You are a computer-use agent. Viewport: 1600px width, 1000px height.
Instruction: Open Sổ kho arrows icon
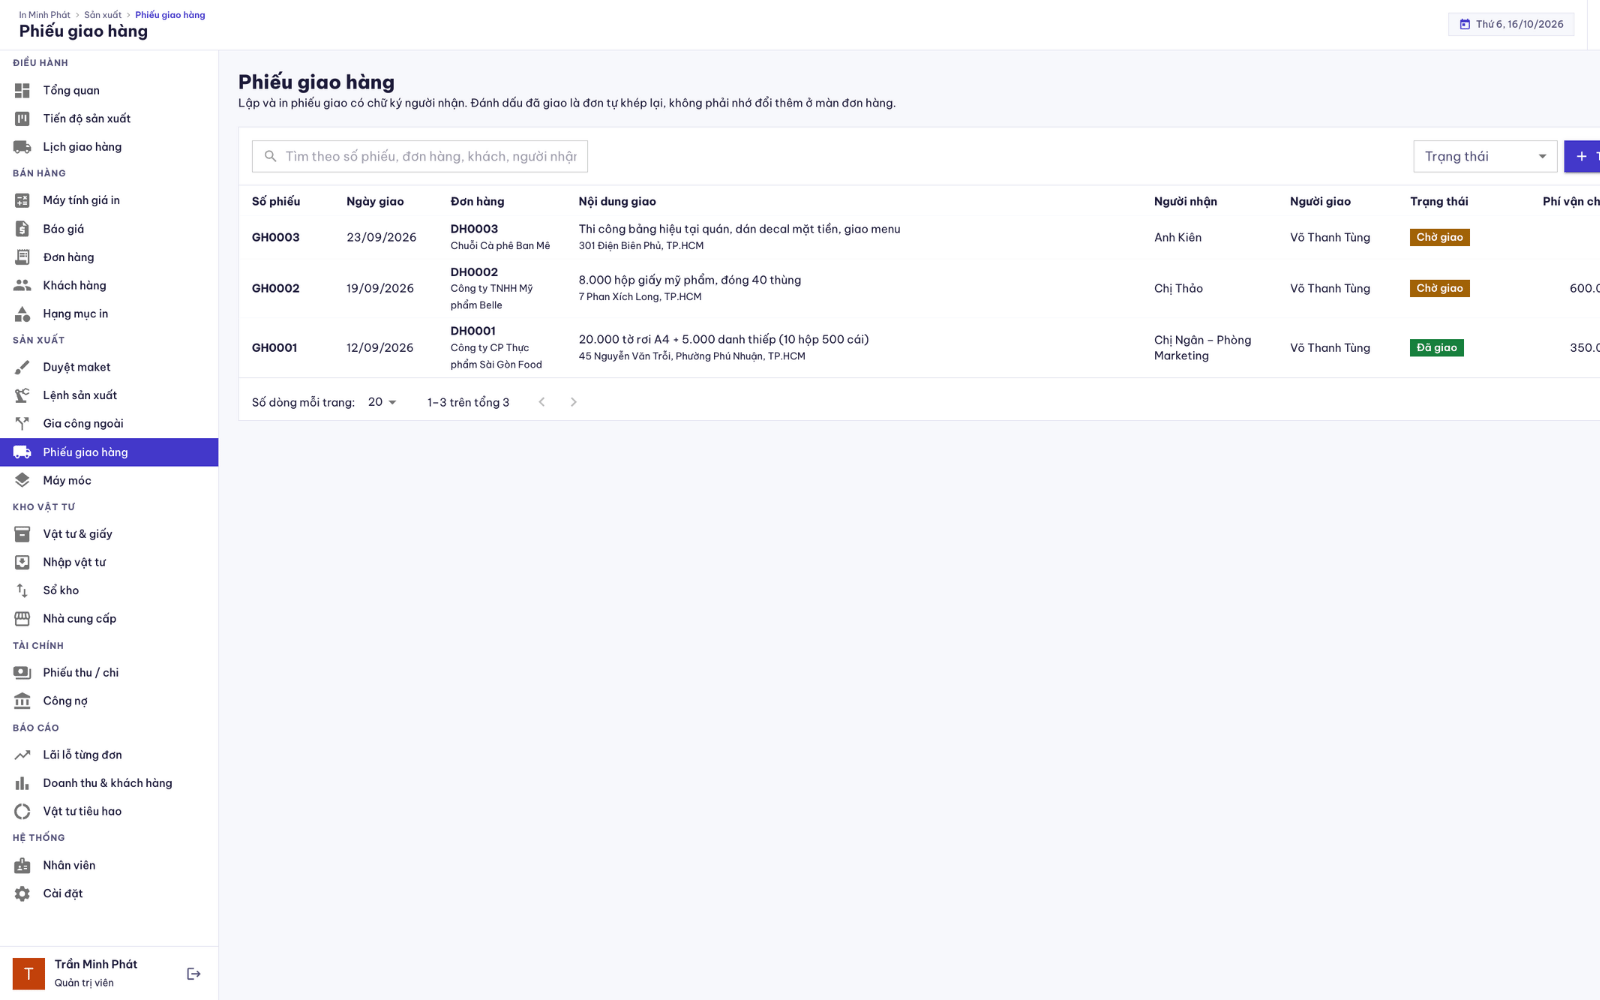pos(22,590)
